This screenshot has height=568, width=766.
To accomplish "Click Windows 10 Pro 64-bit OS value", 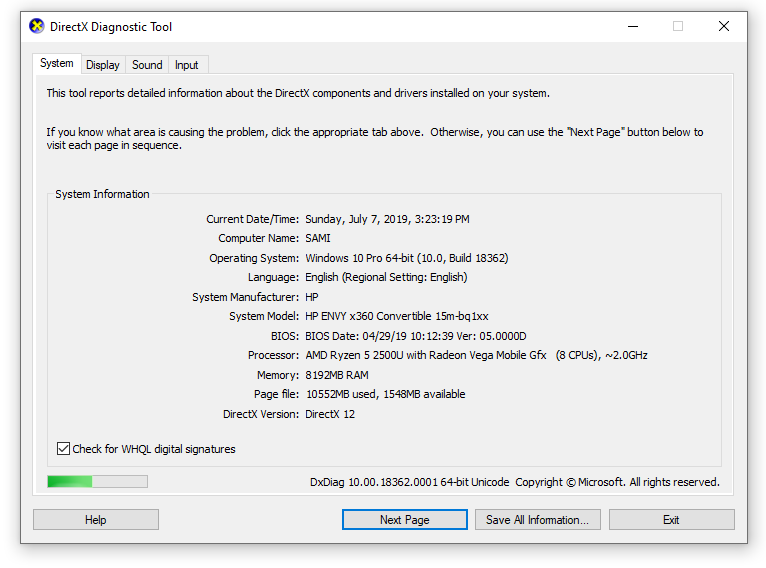I will click(407, 258).
